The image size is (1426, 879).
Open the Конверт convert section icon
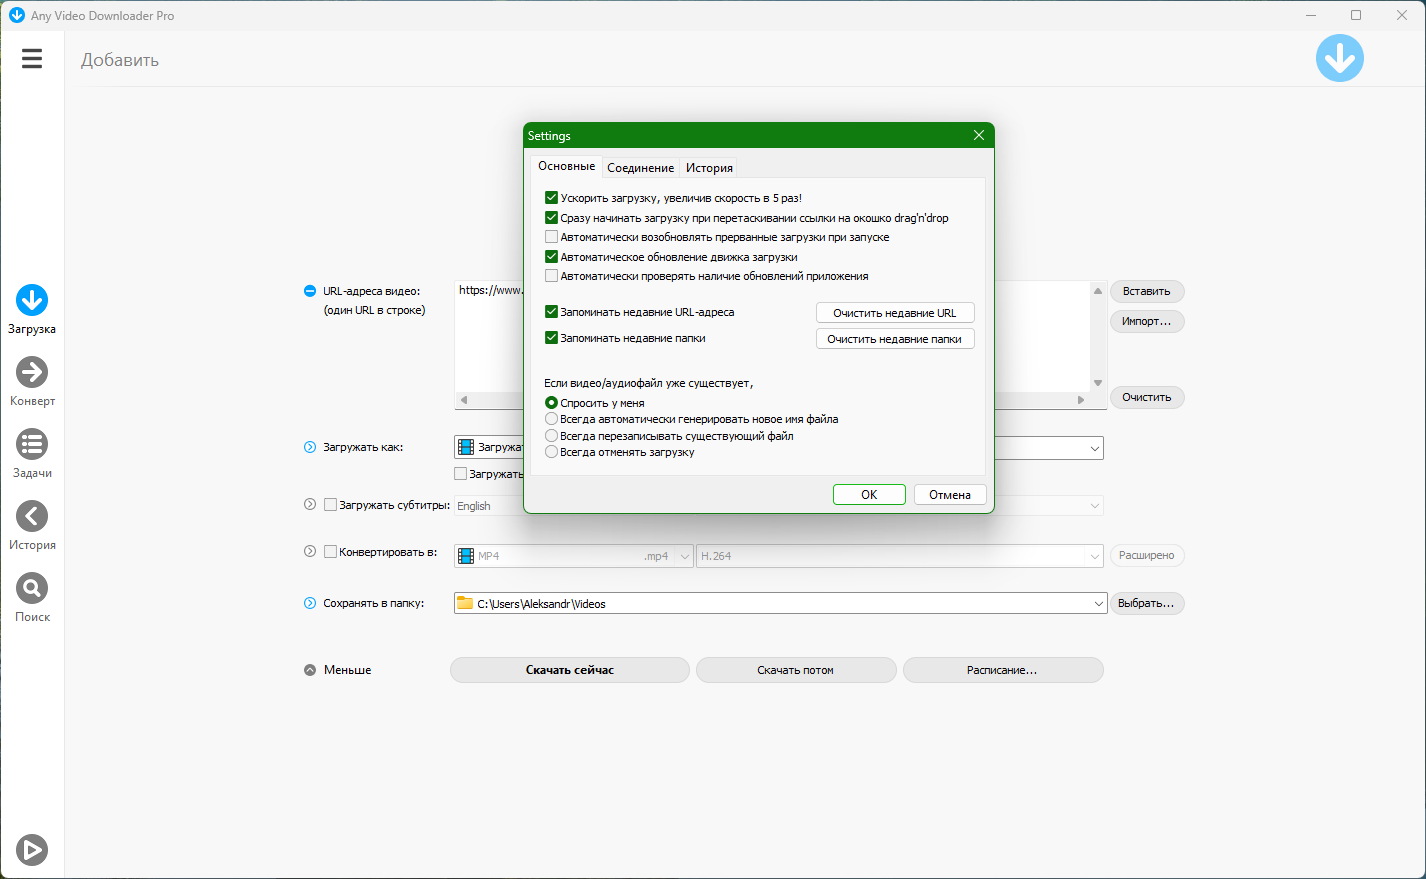(x=32, y=372)
